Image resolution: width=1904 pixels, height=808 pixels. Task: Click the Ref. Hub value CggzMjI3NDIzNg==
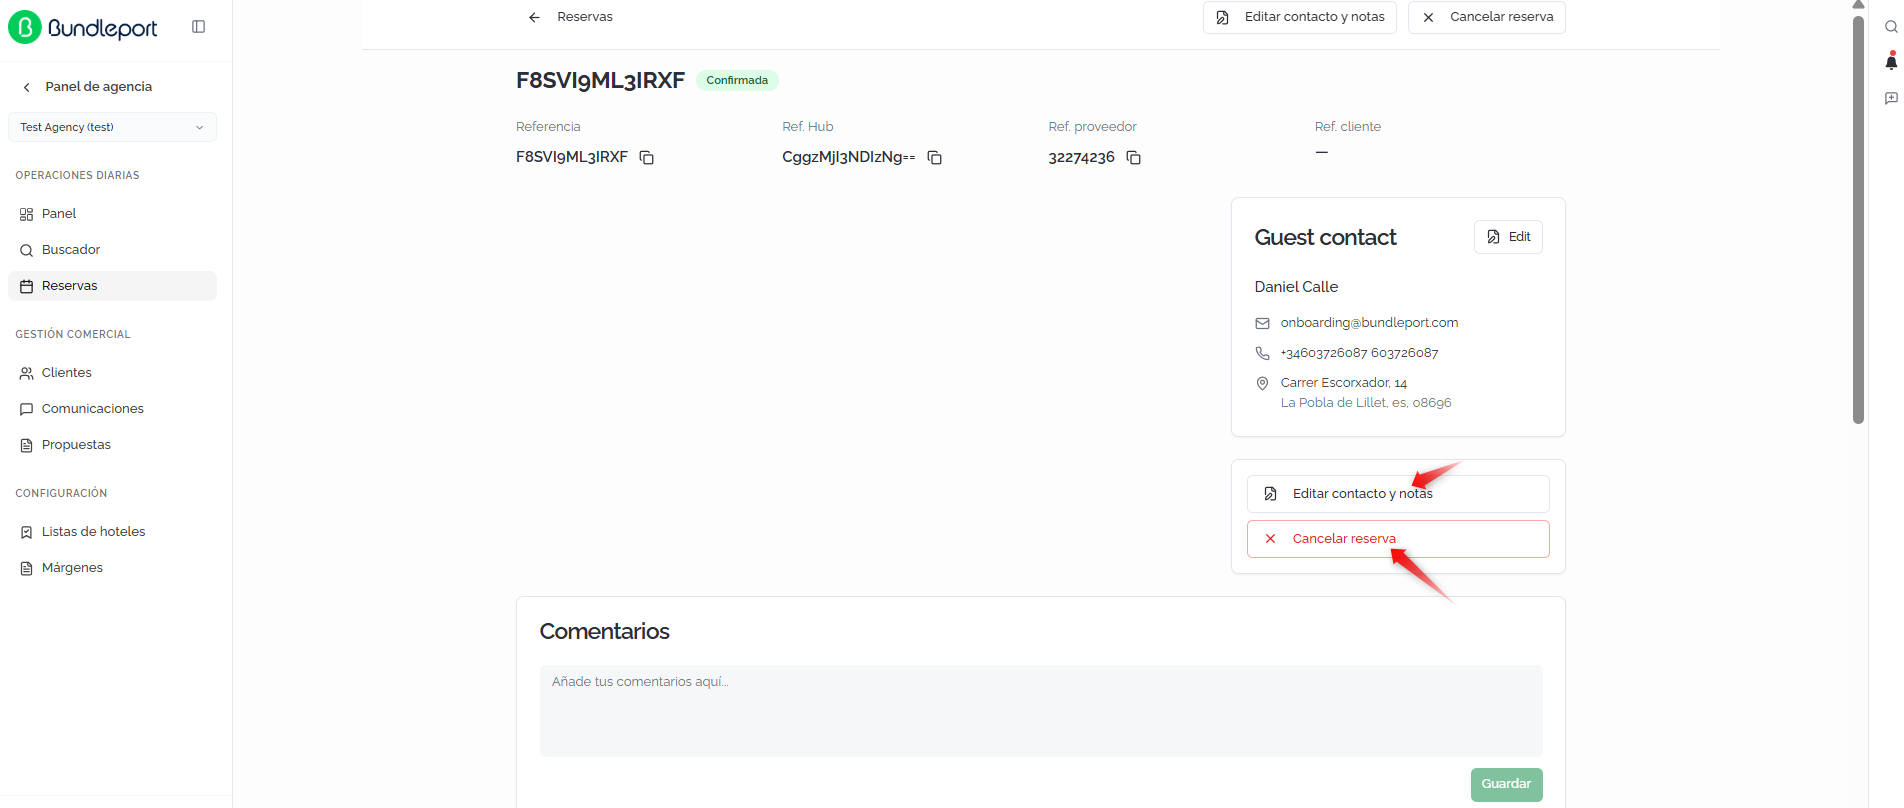tap(848, 158)
